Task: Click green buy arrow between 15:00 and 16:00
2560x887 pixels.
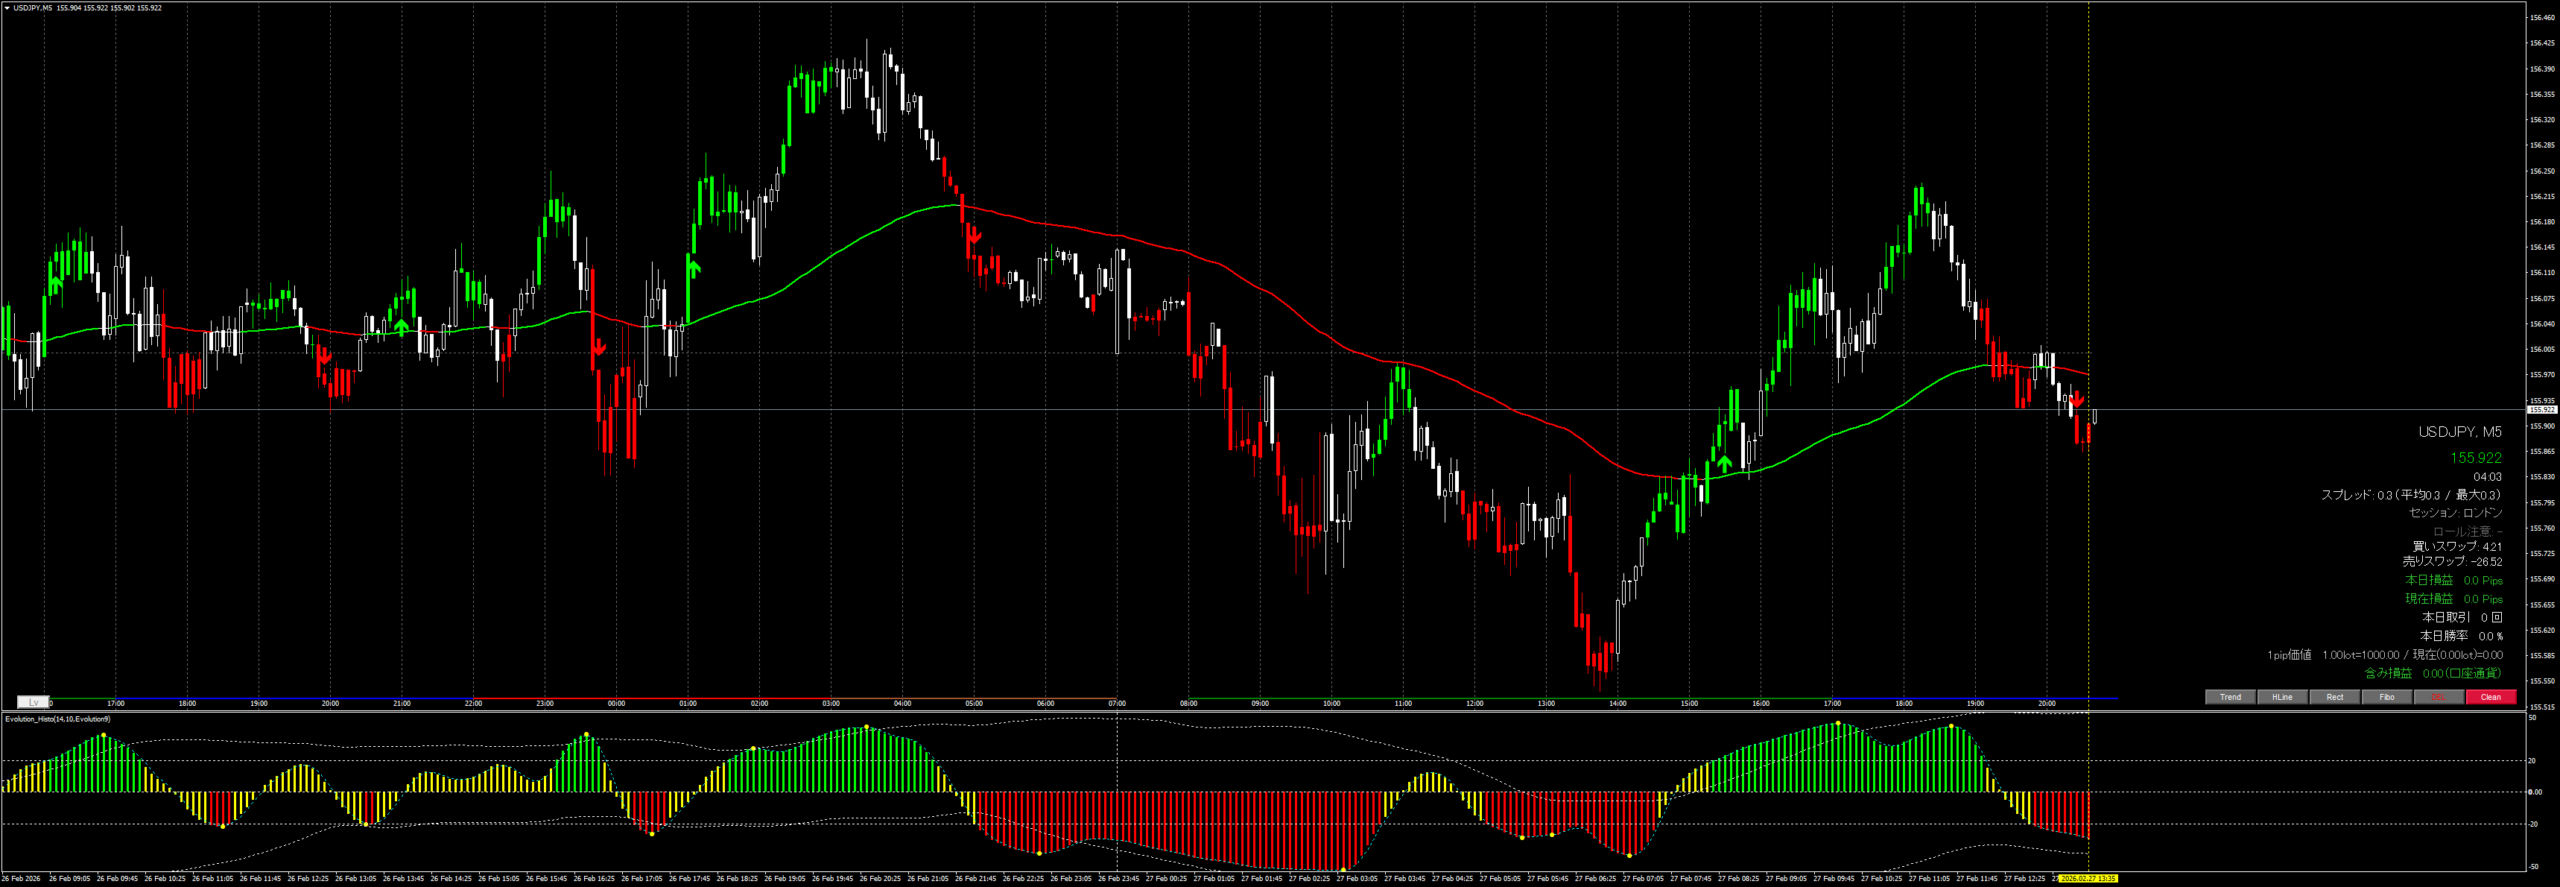Action: [x=1724, y=463]
